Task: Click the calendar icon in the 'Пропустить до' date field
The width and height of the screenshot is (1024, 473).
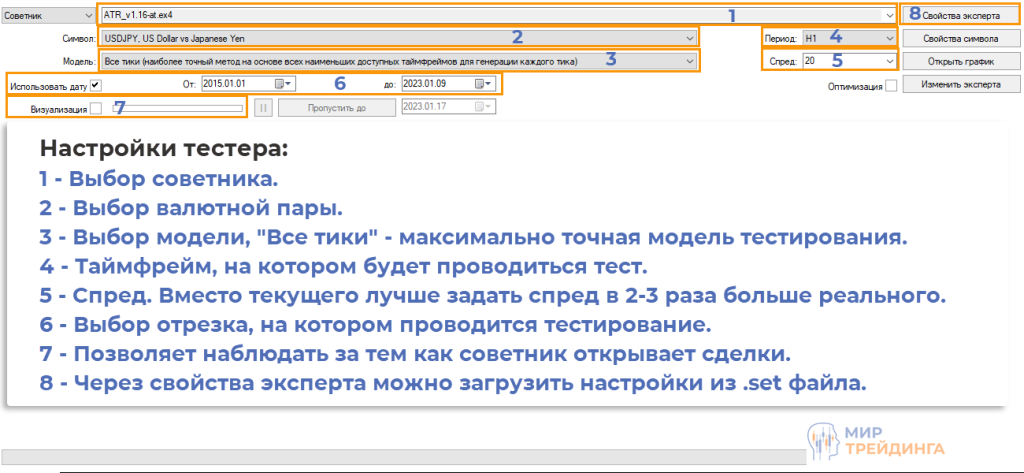Action: 481,108
